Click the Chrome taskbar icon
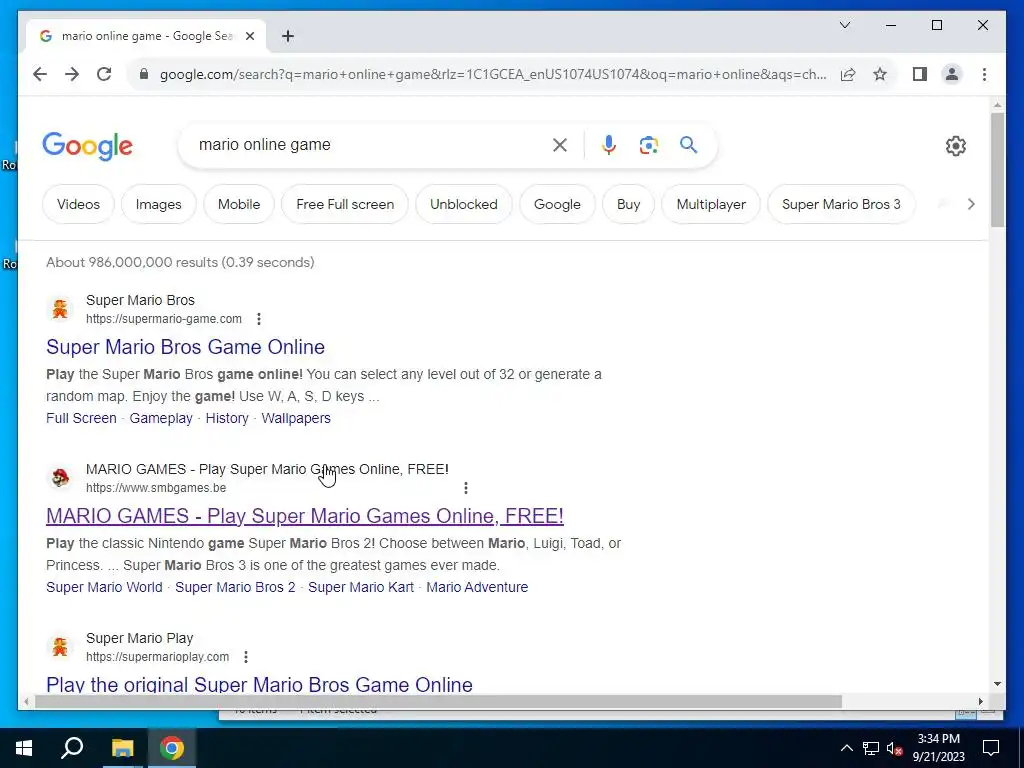The image size is (1024, 768). pos(172,748)
